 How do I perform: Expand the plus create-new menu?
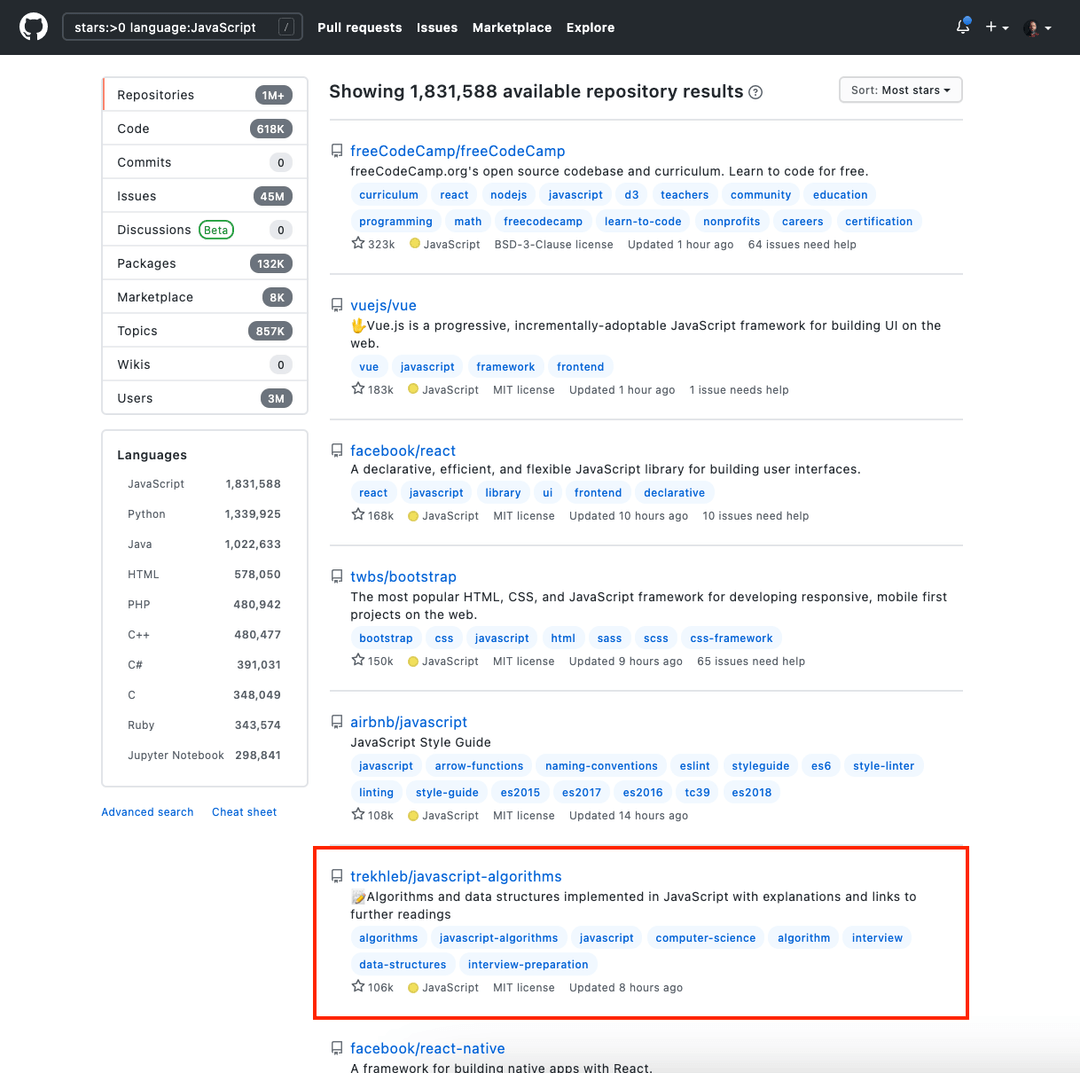(996, 27)
